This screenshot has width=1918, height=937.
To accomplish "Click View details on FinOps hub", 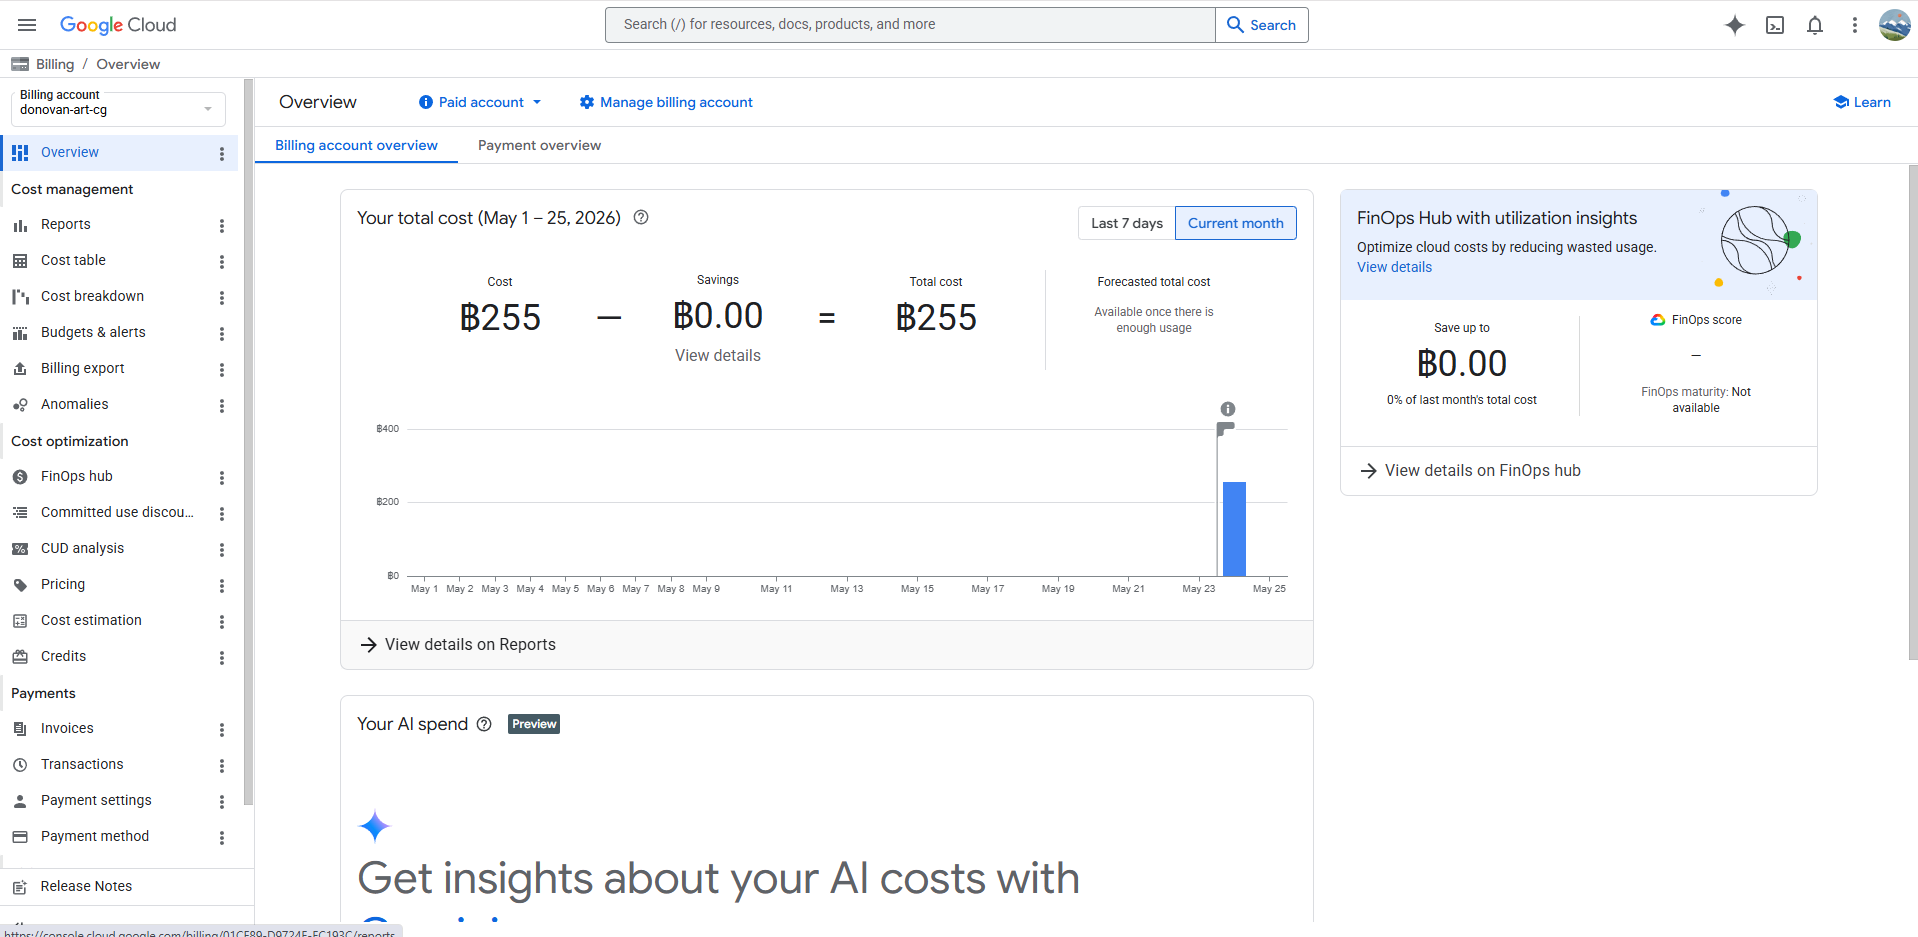I will click(x=1471, y=471).
